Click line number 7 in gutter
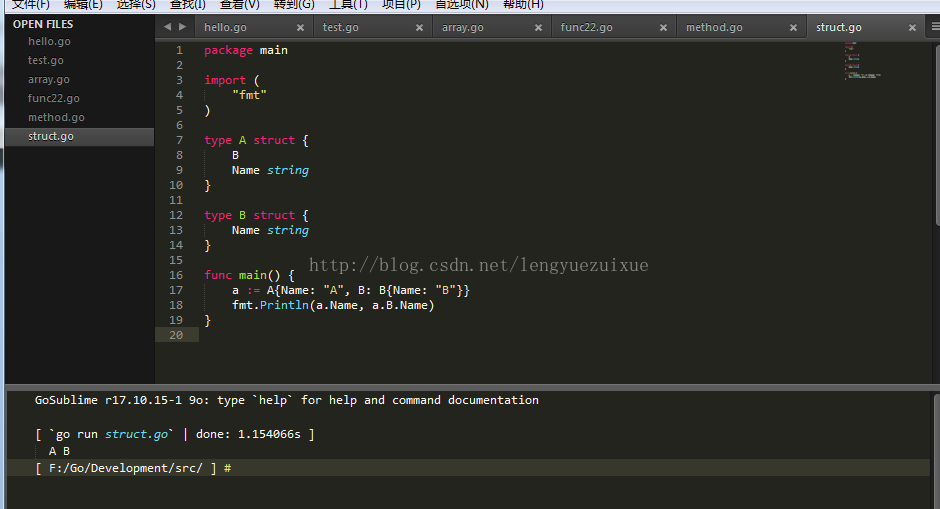Viewport: 940px width, 509px height. click(x=179, y=140)
